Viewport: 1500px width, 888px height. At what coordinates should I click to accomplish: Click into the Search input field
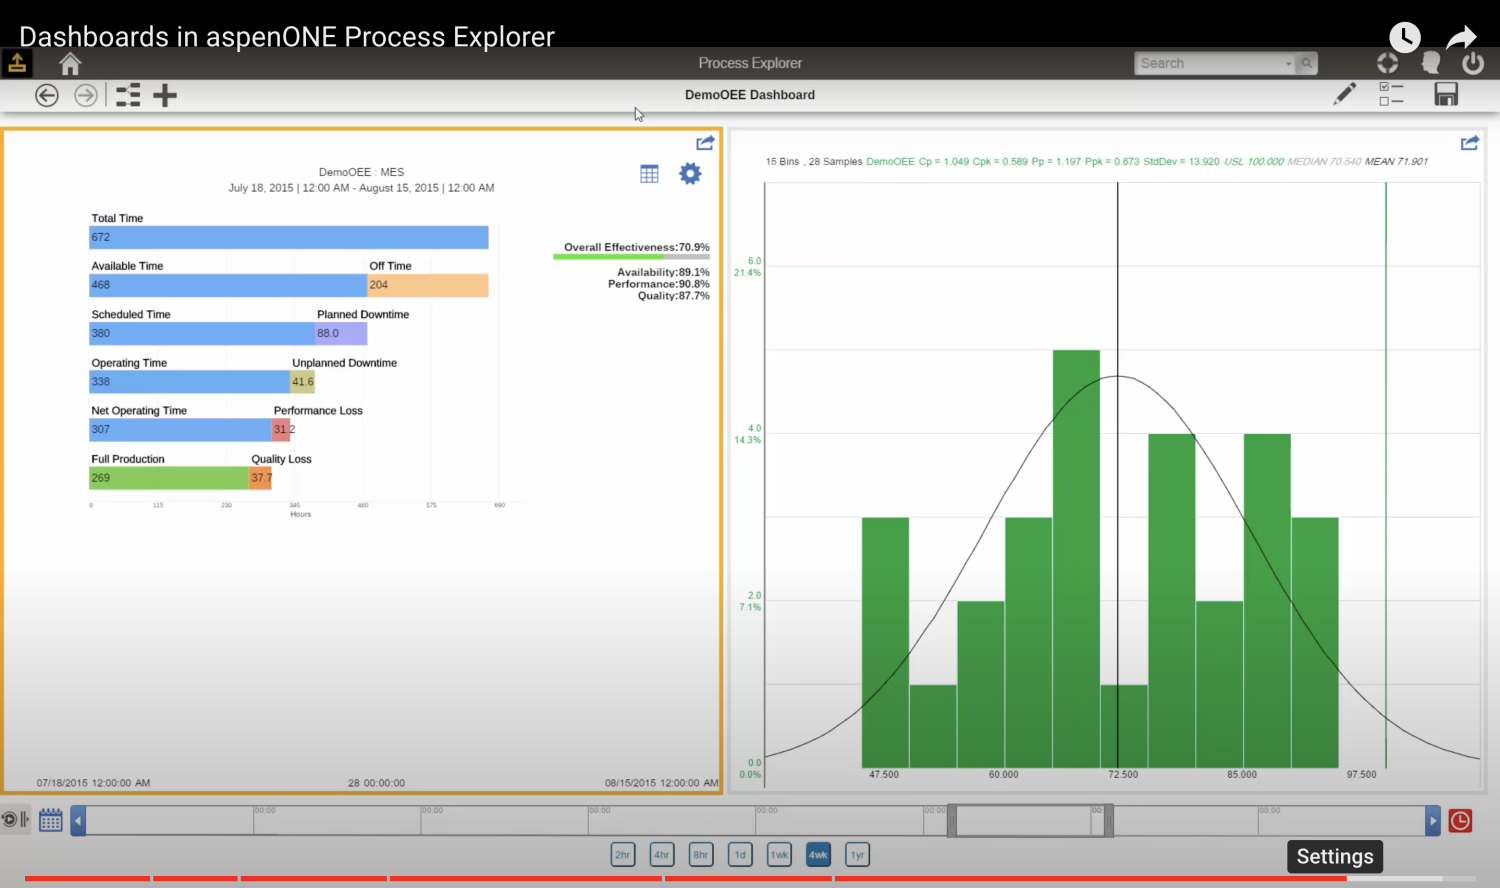coord(1210,63)
